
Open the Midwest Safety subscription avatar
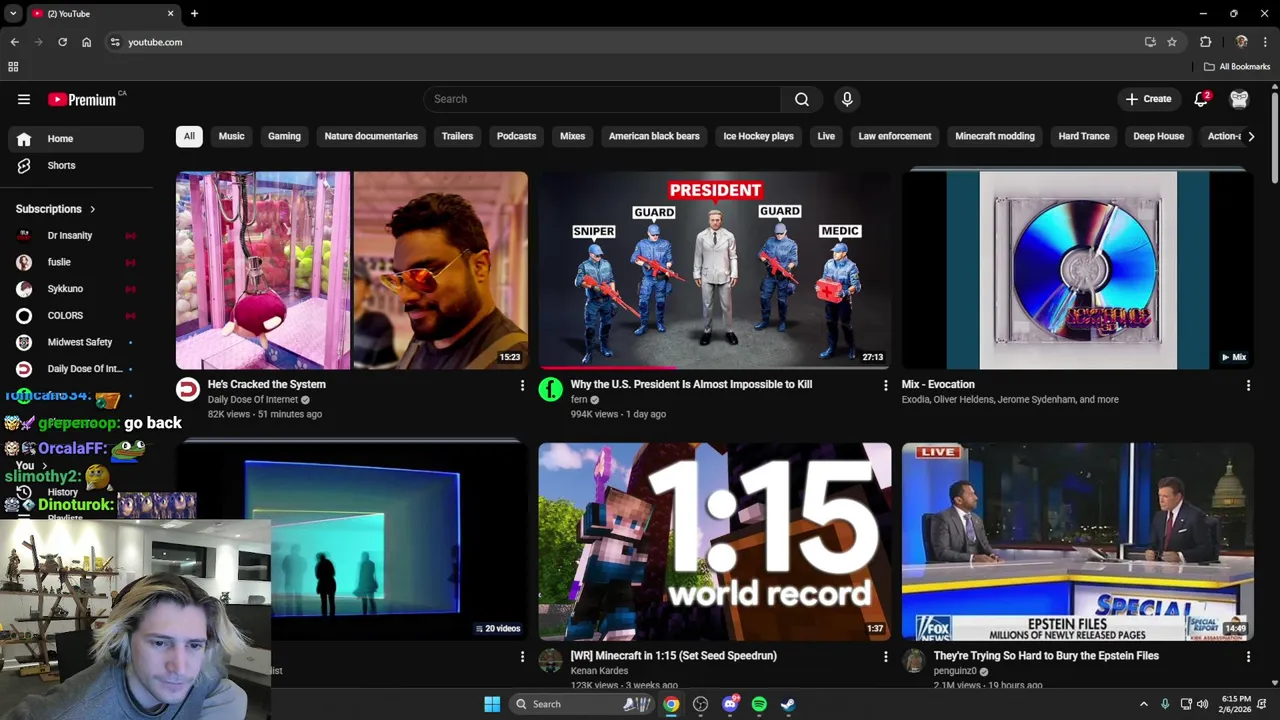click(24, 342)
